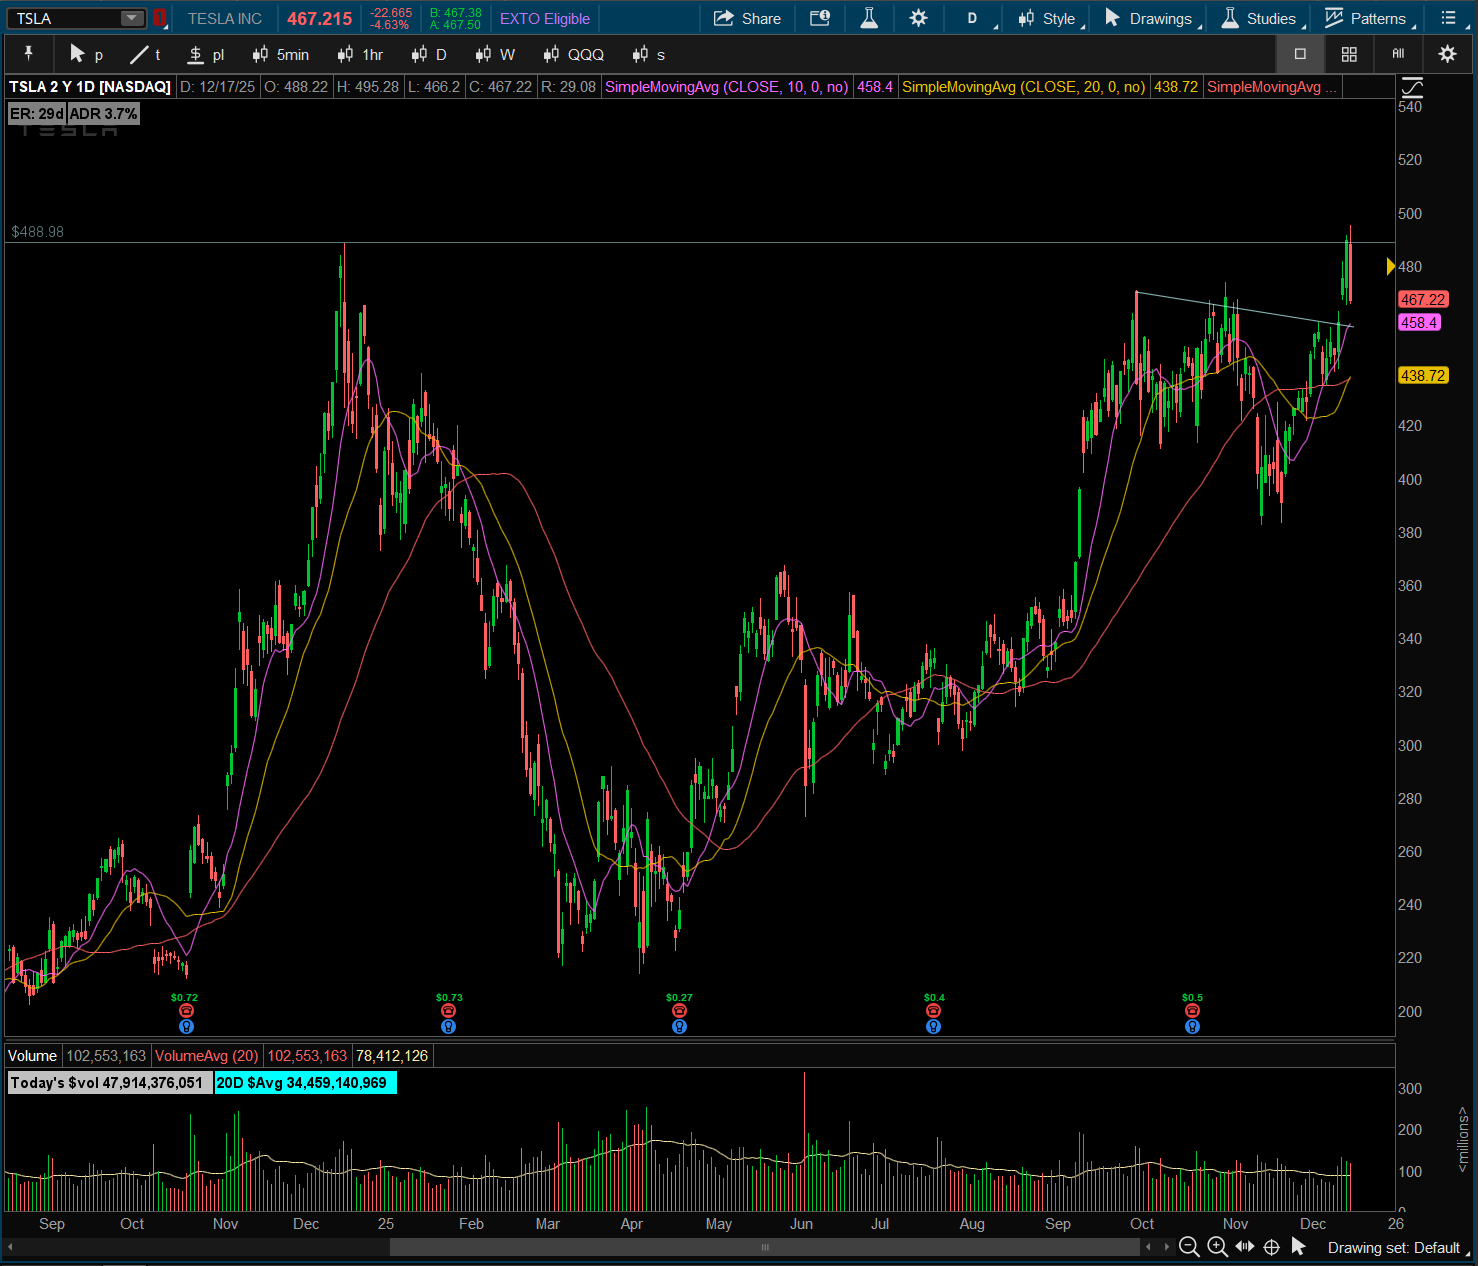Click the zoom out magnifier icon
The height and width of the screenshot is (1266, 1478).
point(1189,1247)
